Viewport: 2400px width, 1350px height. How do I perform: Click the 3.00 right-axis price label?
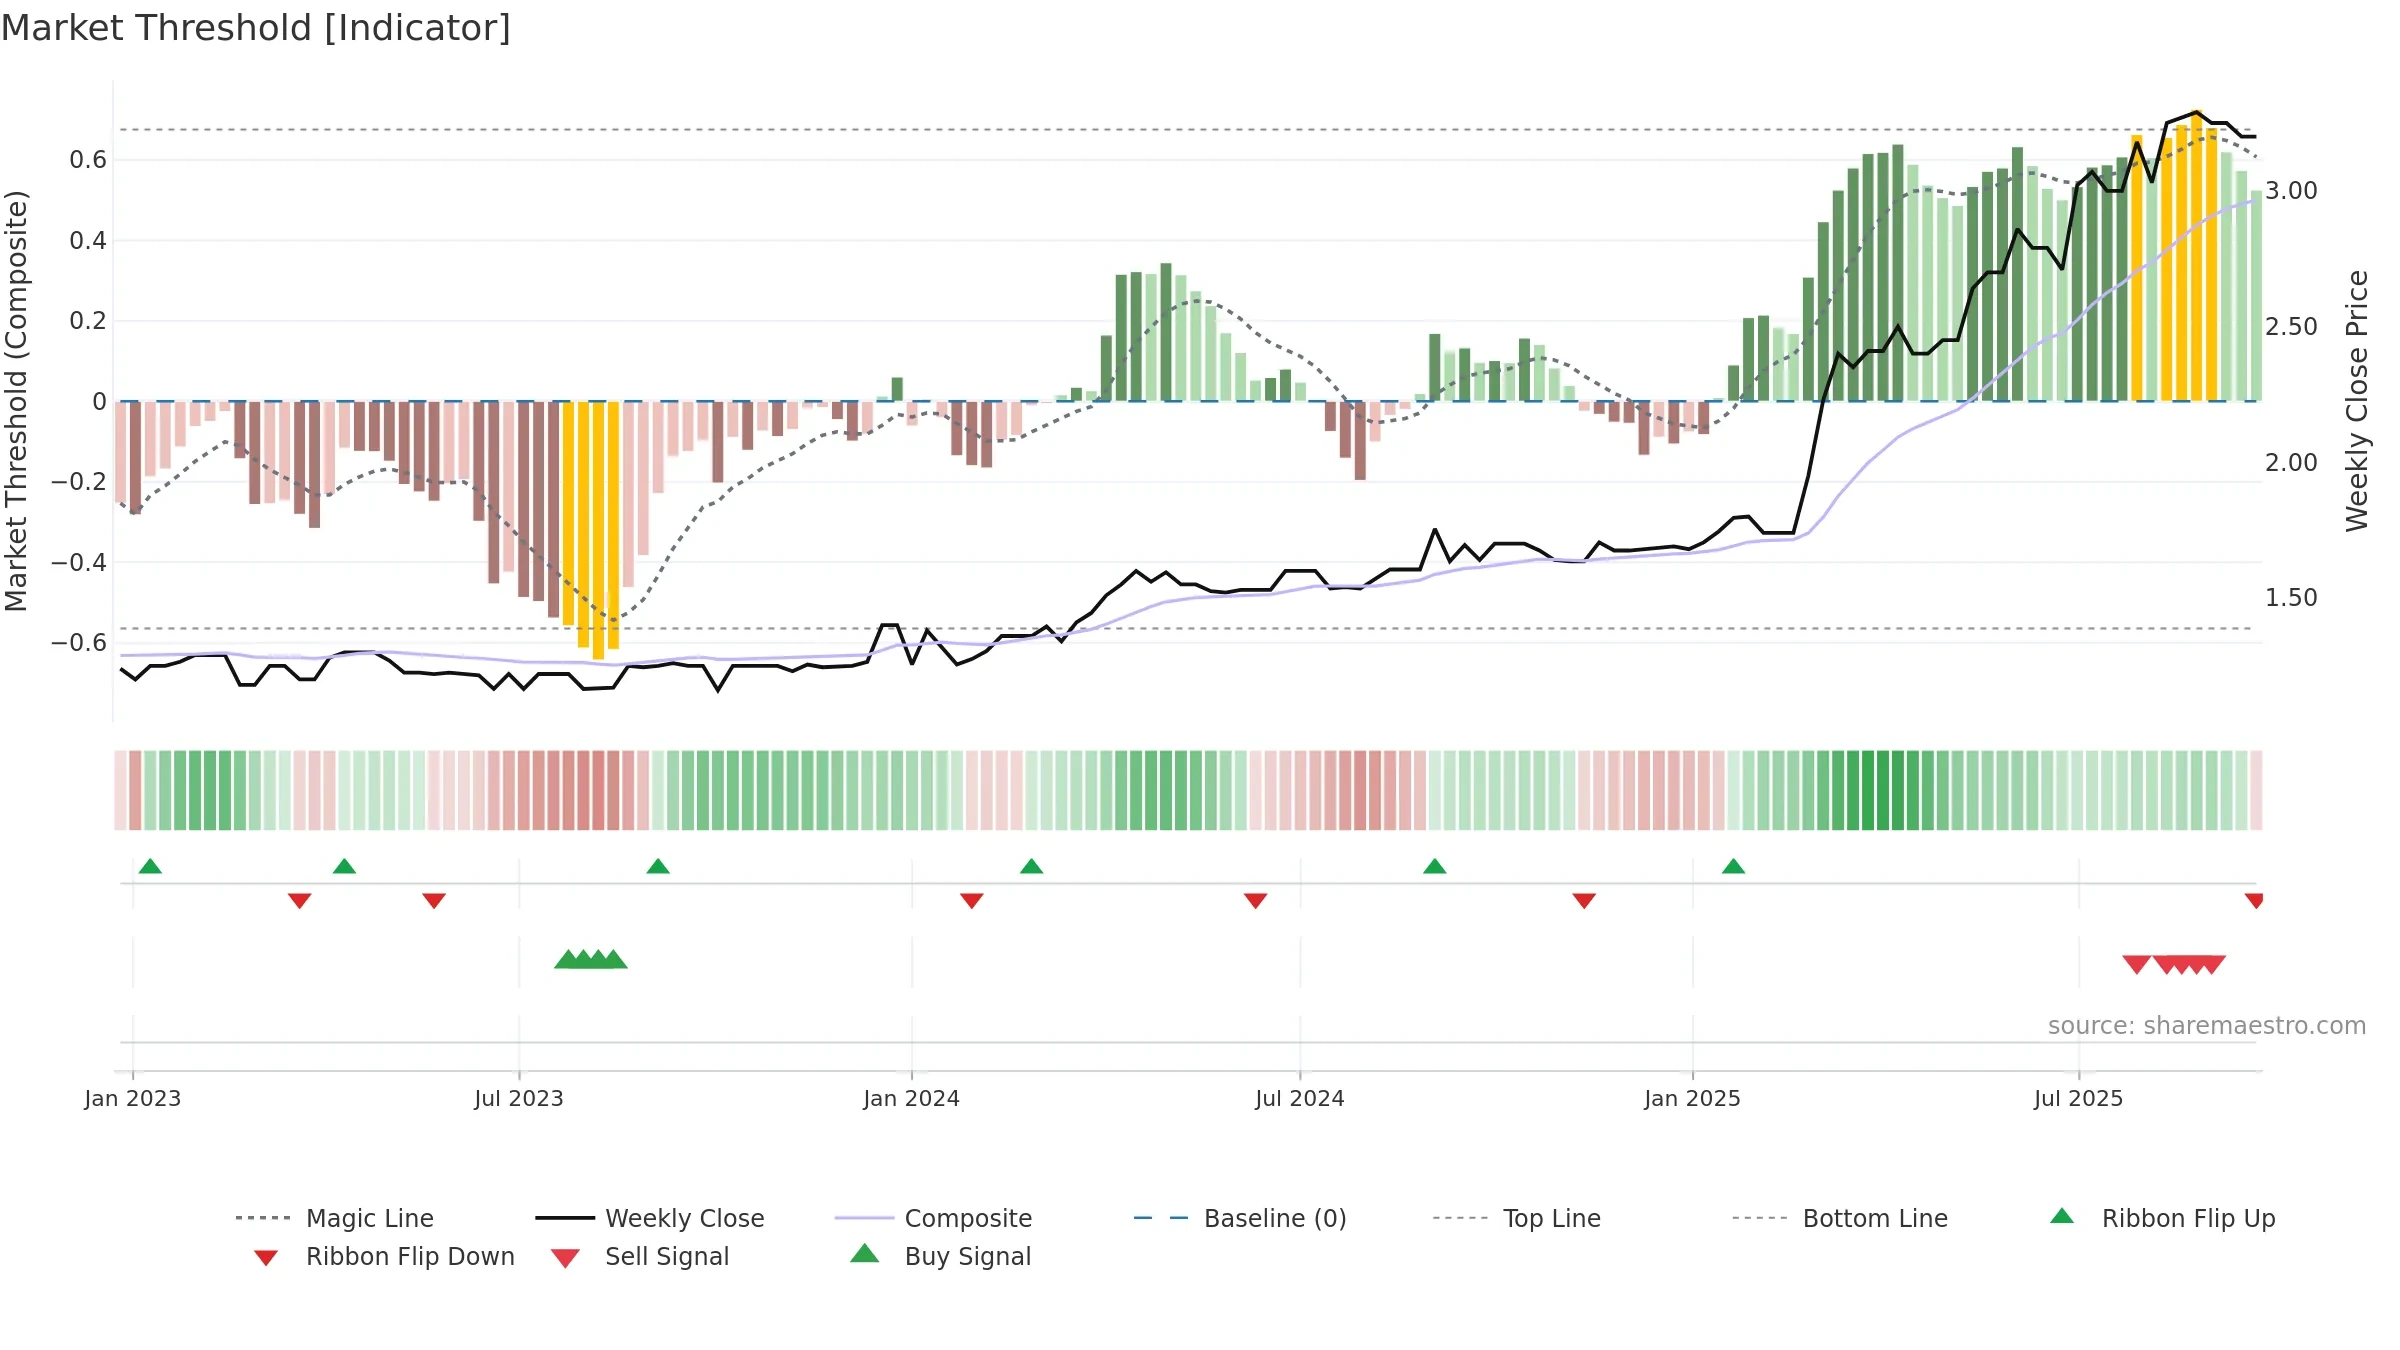click(x=2291, y=191)
